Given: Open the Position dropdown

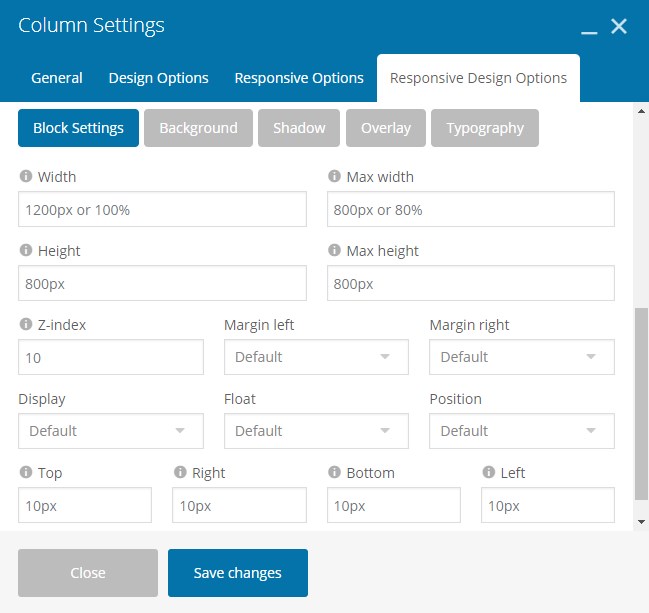Looking at the screenshot, I should tap(521, 431).
